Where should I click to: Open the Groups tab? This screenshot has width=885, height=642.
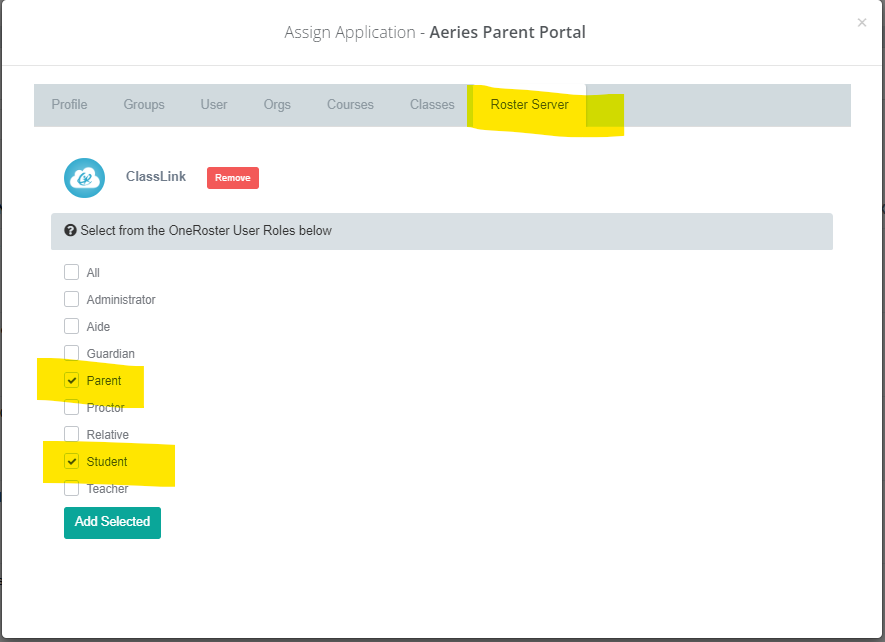[x=144, y=105]
